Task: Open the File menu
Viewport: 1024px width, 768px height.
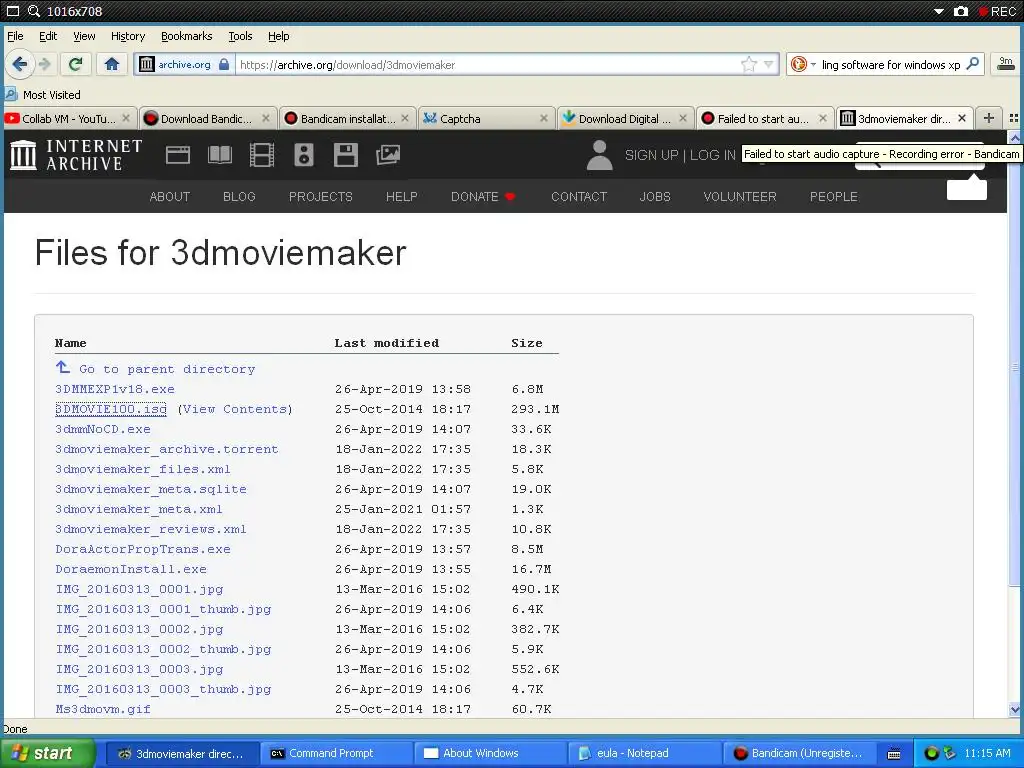Action: 15,36
